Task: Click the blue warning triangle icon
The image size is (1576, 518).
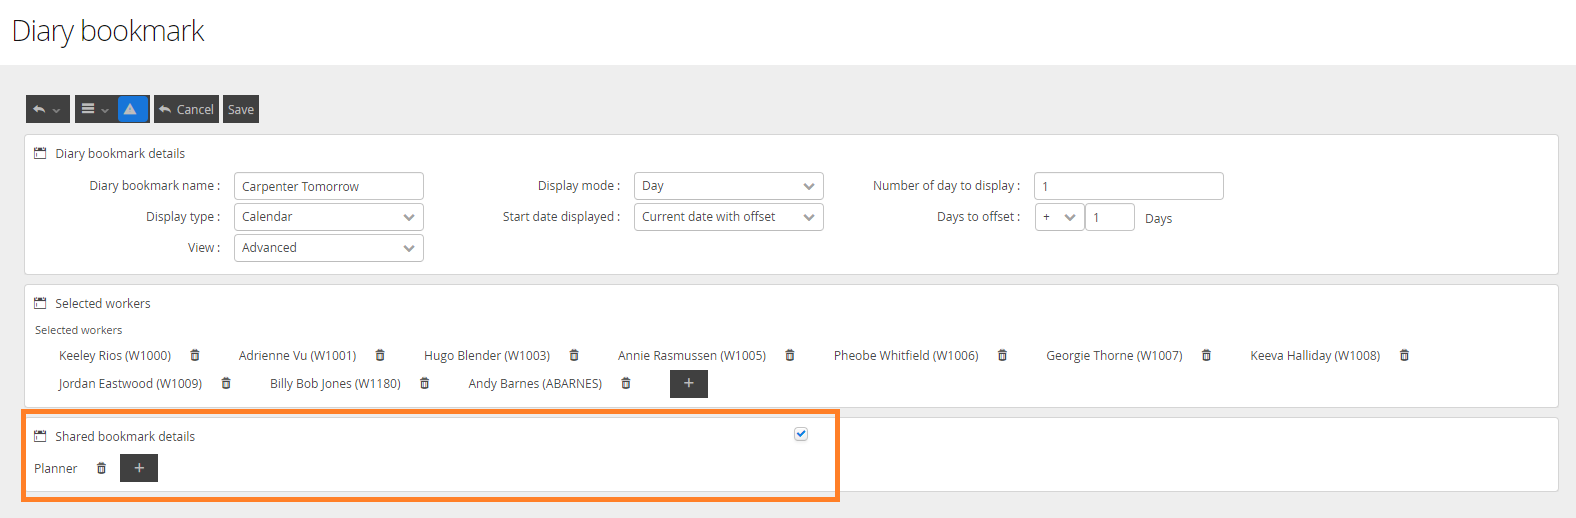Action: 131,109
